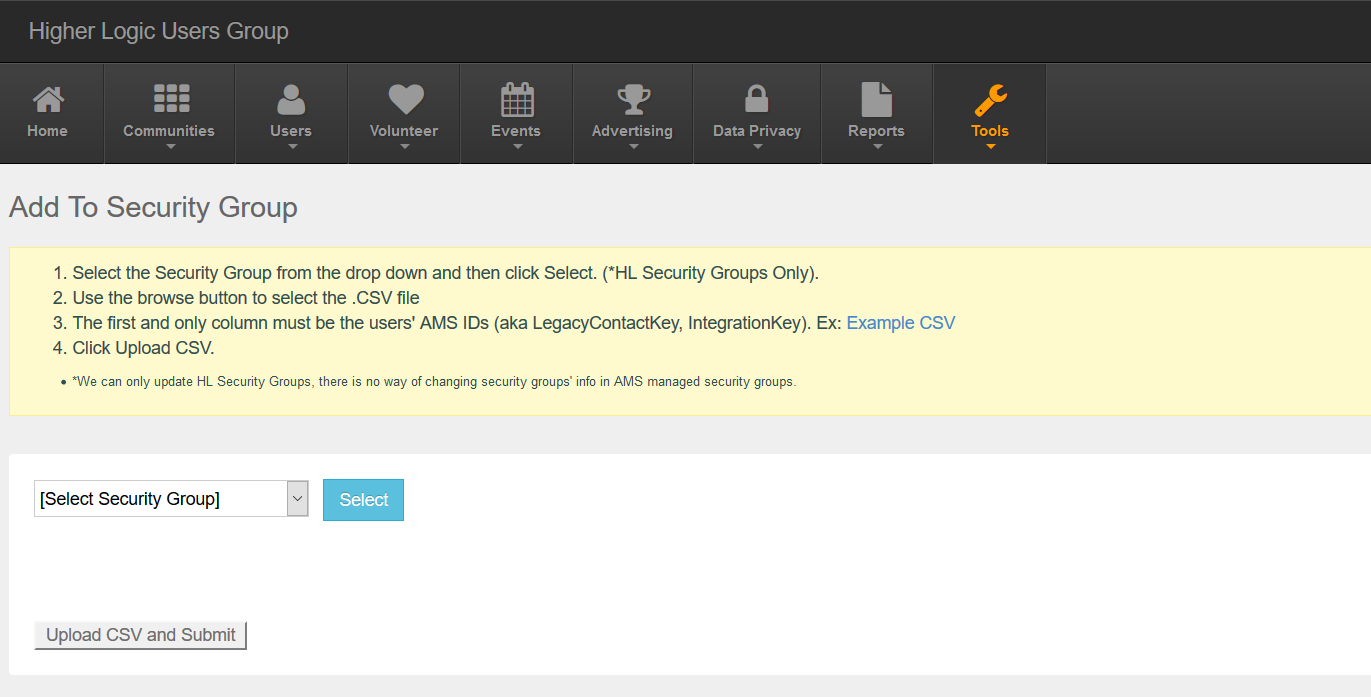Expand the Reports menu arrow
This screenshot has height=697, width=1371.
877,147
